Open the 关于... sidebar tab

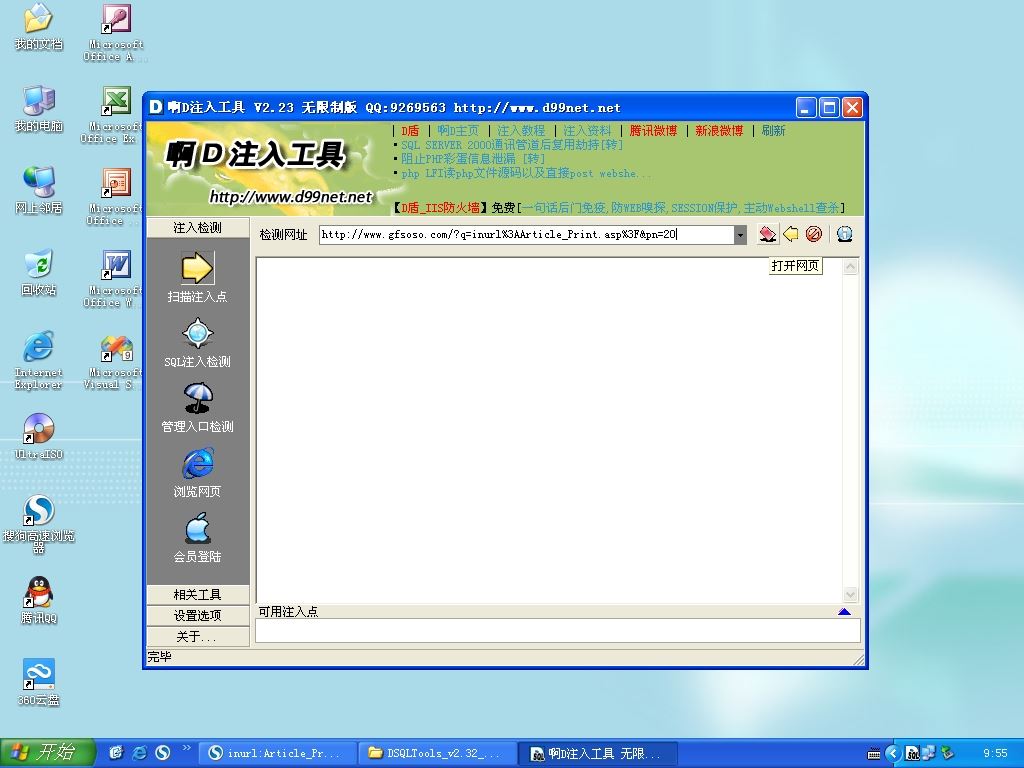197,636
